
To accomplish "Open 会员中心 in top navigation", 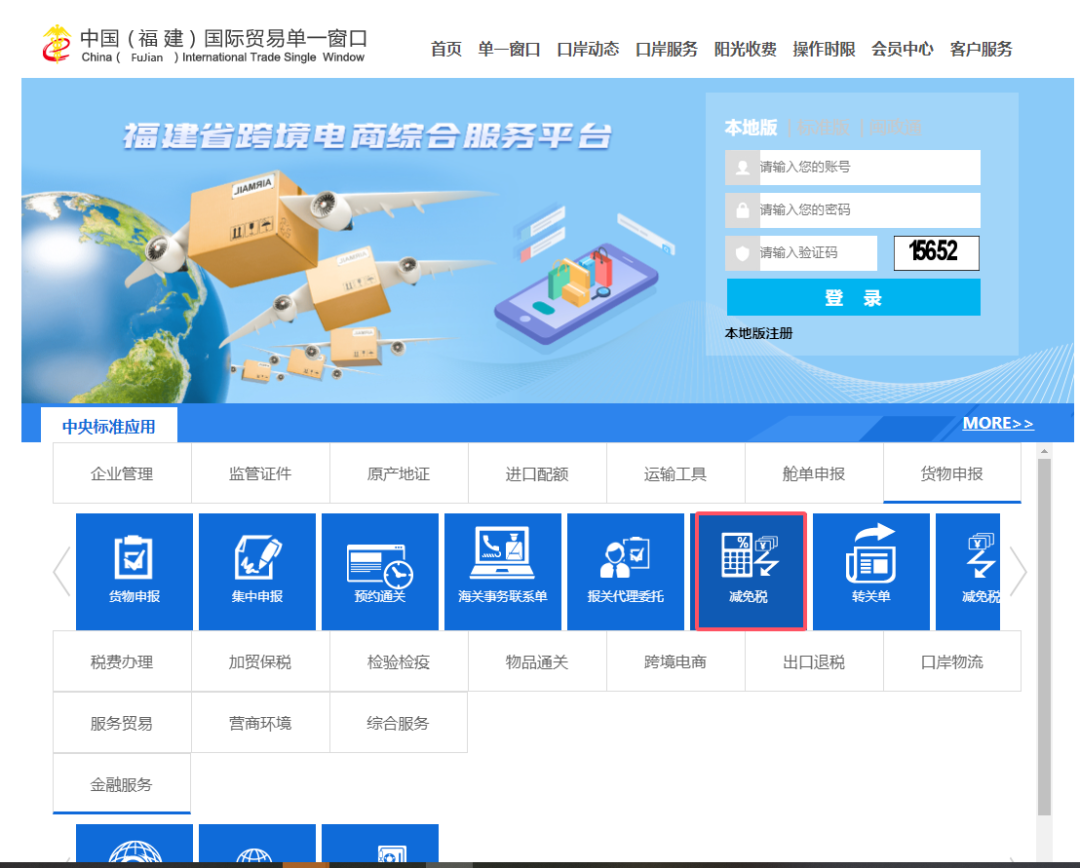I will pos(902,49).
